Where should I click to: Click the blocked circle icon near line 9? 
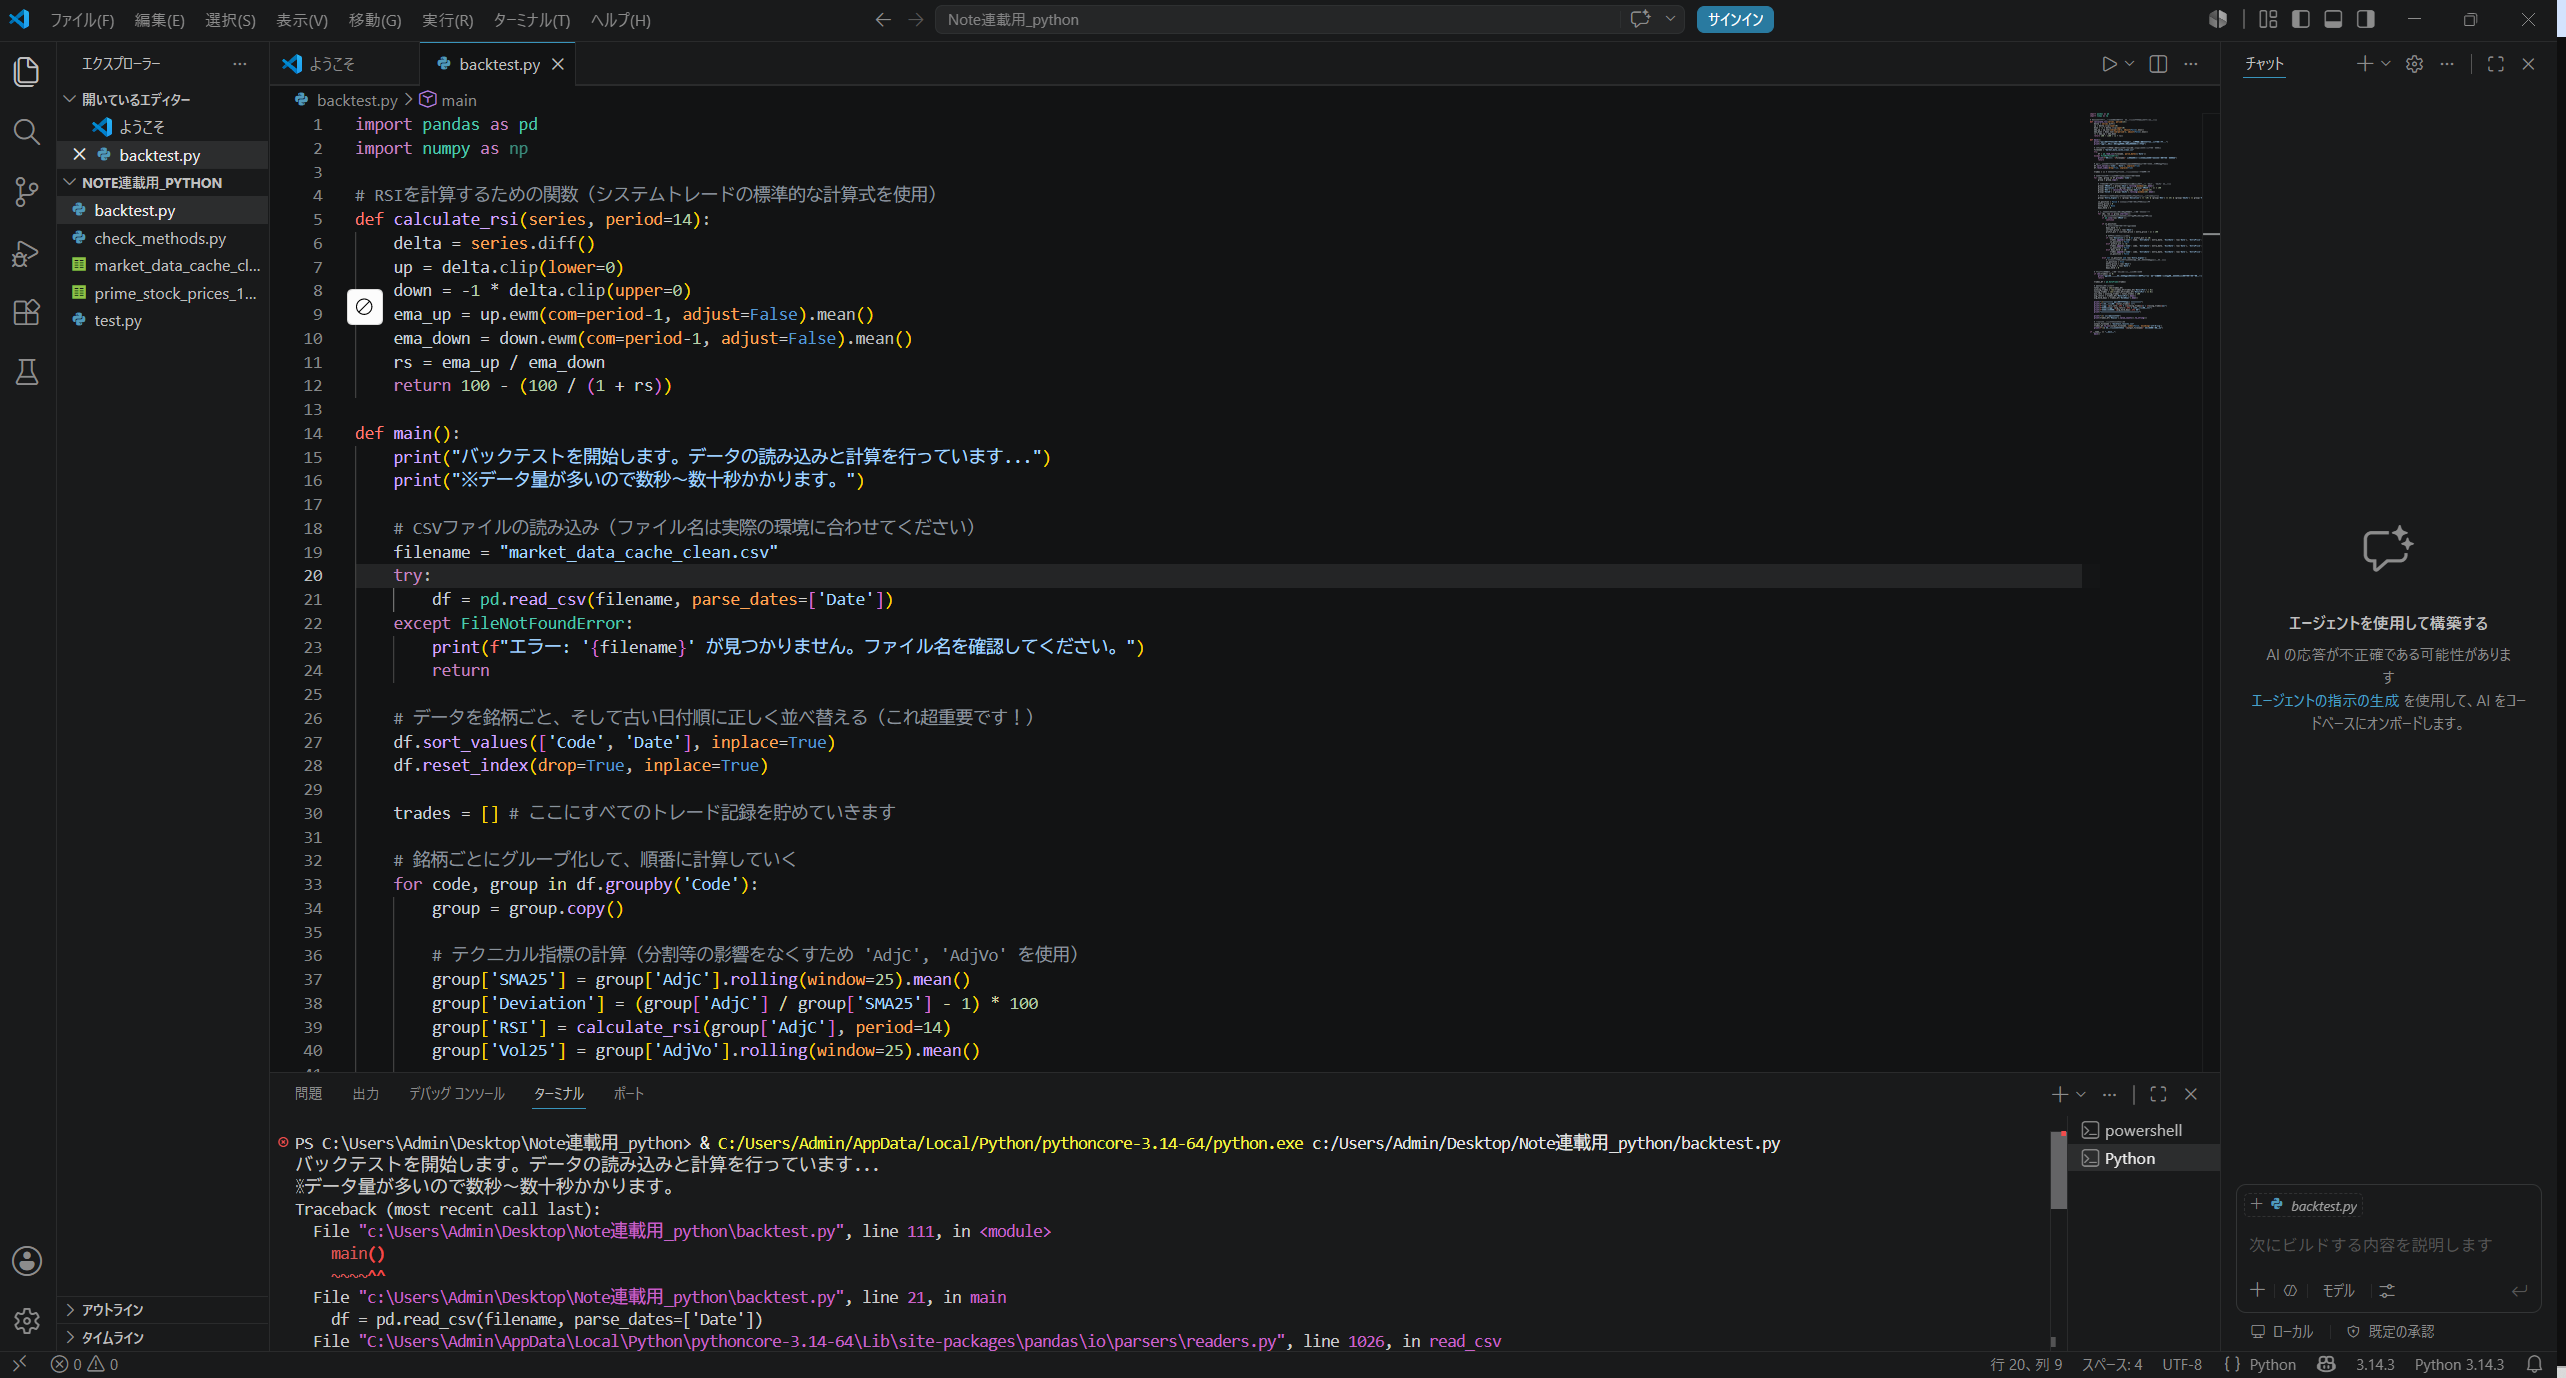[365, 307]
